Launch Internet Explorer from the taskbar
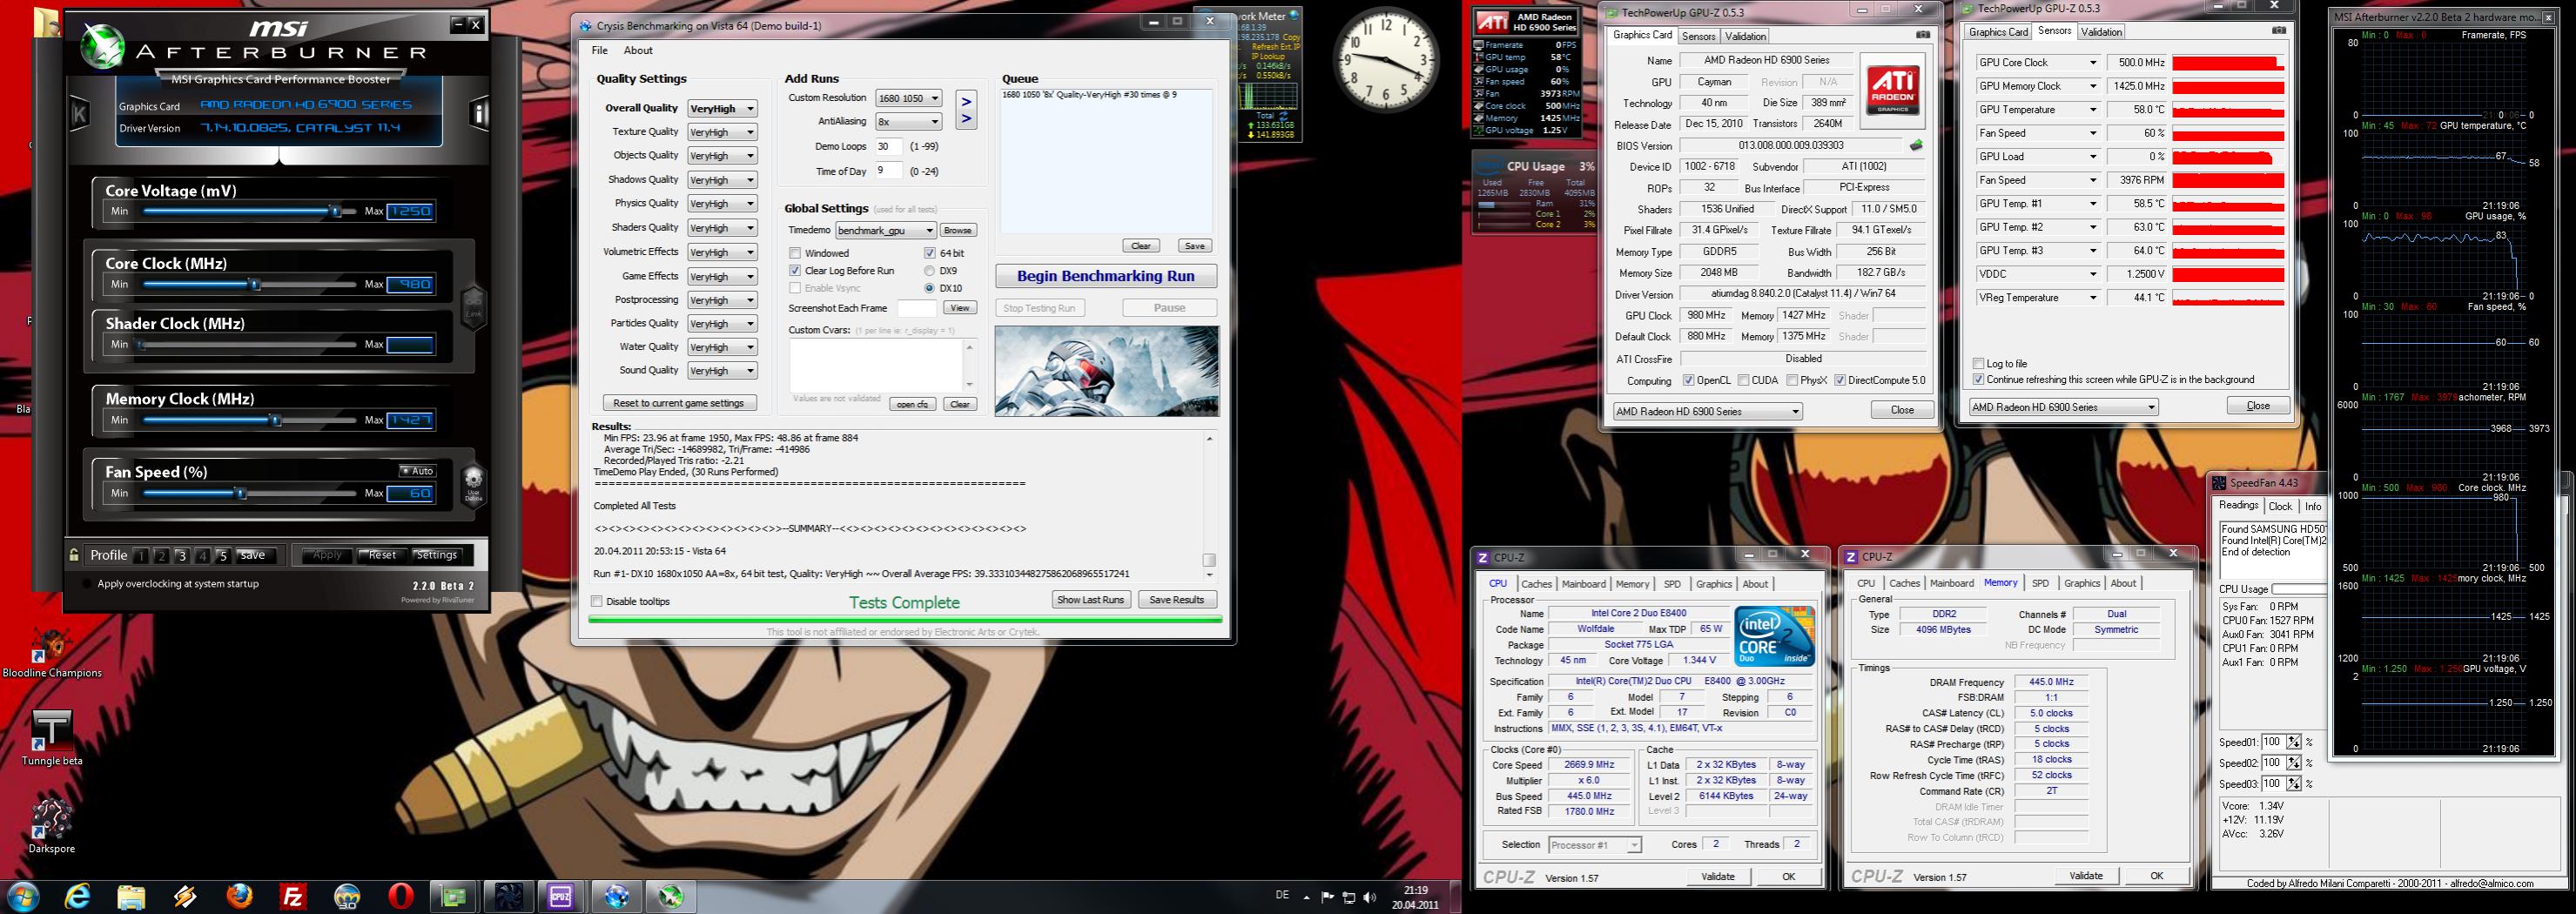Viewport: 2576px width, 914px height. pyautogui.click(x=78, y=896)
